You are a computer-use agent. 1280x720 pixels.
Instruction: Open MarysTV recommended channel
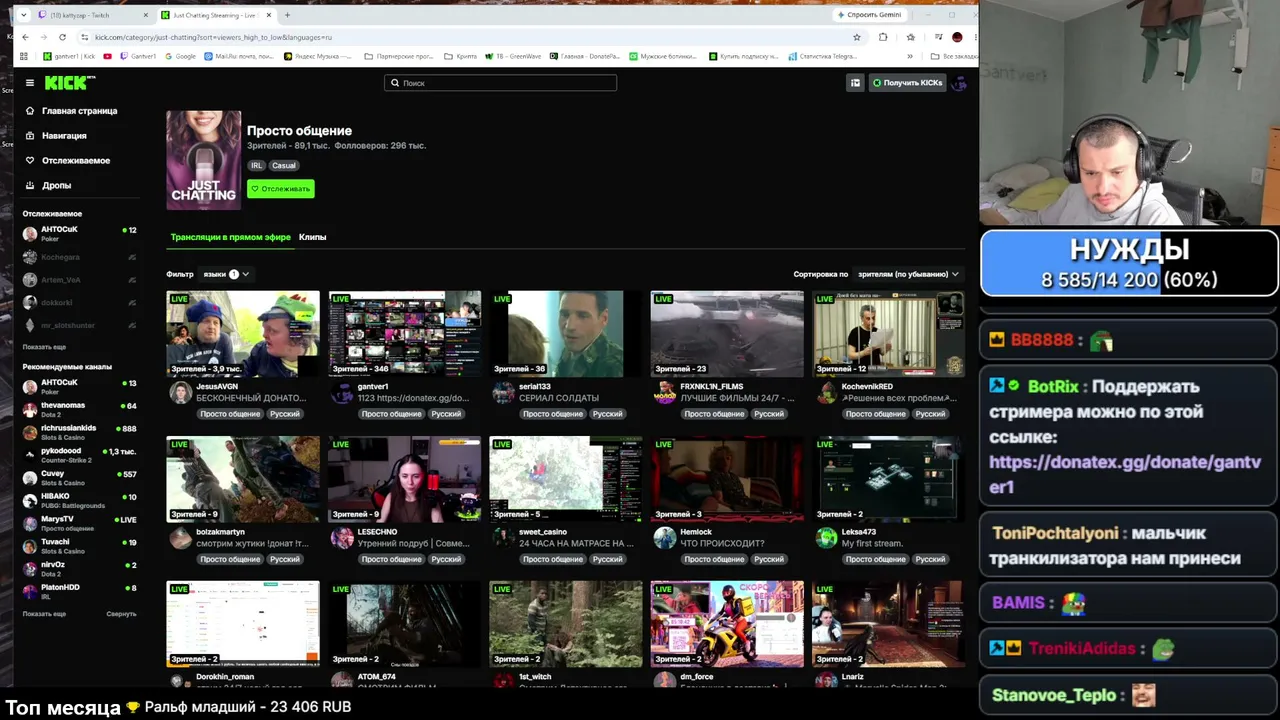coord(79,523)
